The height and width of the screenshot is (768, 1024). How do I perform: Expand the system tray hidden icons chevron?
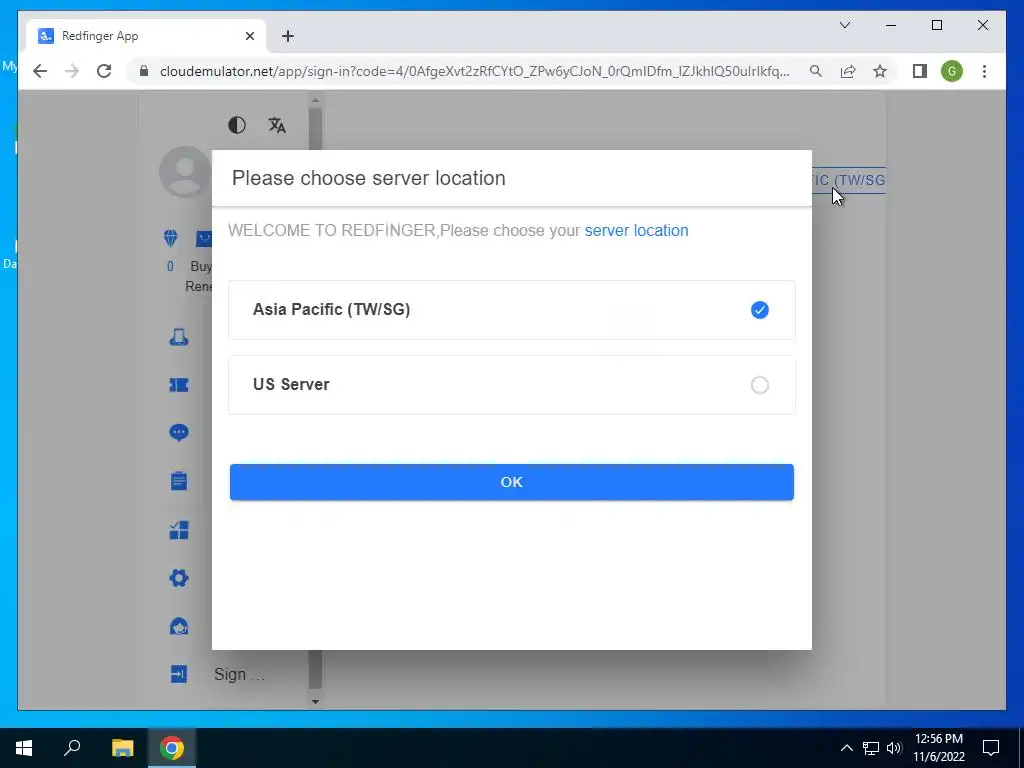846,748
